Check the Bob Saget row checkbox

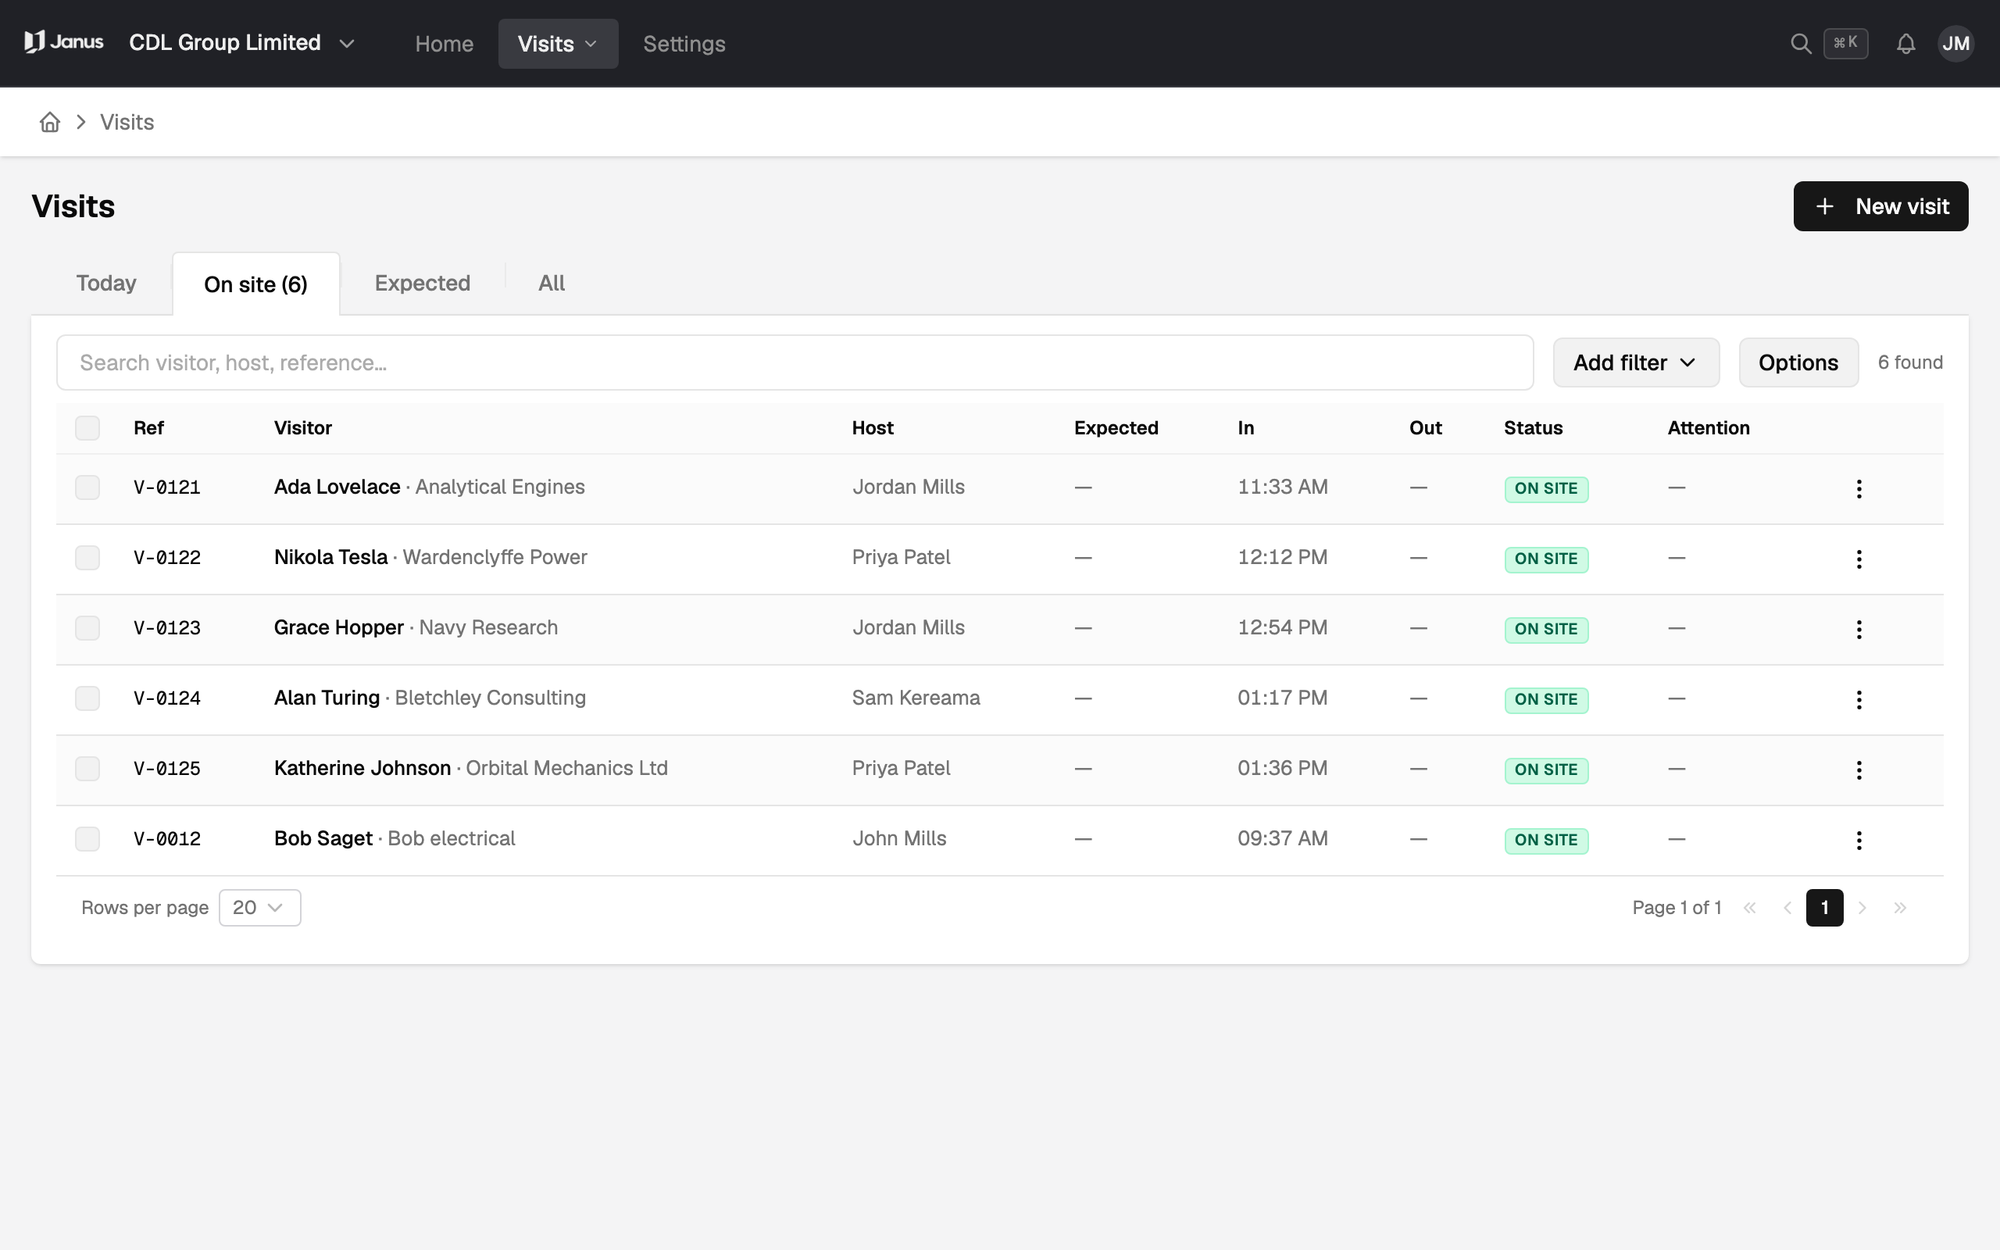(87, 838)
